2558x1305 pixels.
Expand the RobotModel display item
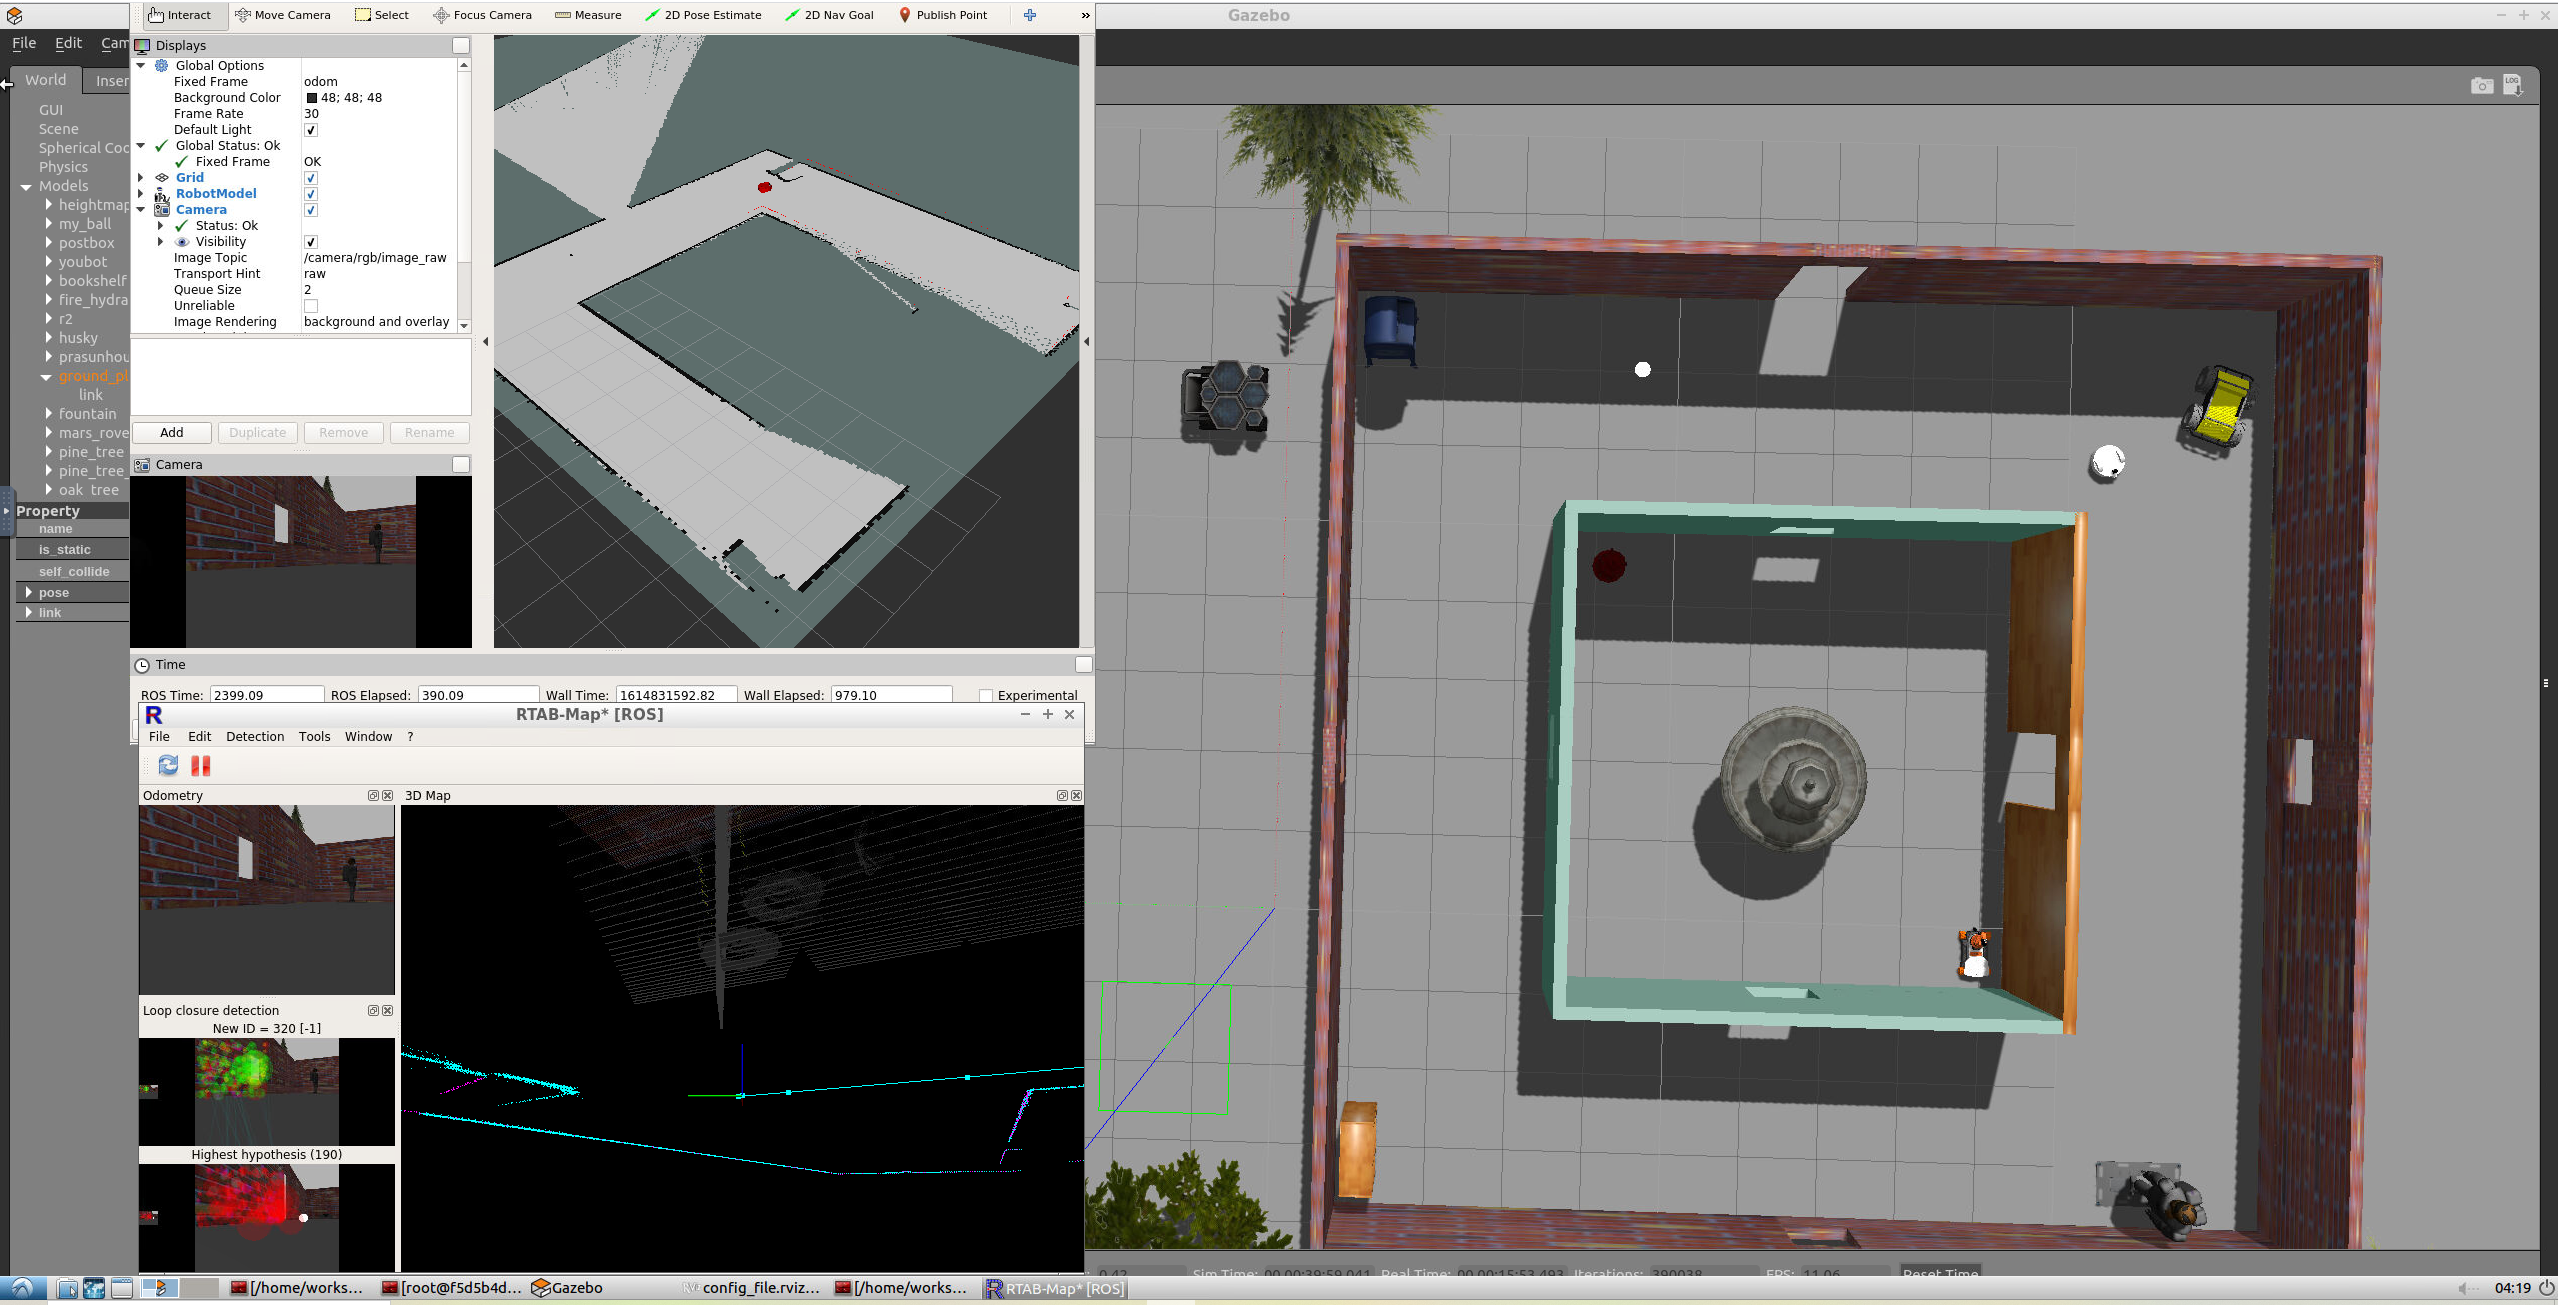point(141,194)
